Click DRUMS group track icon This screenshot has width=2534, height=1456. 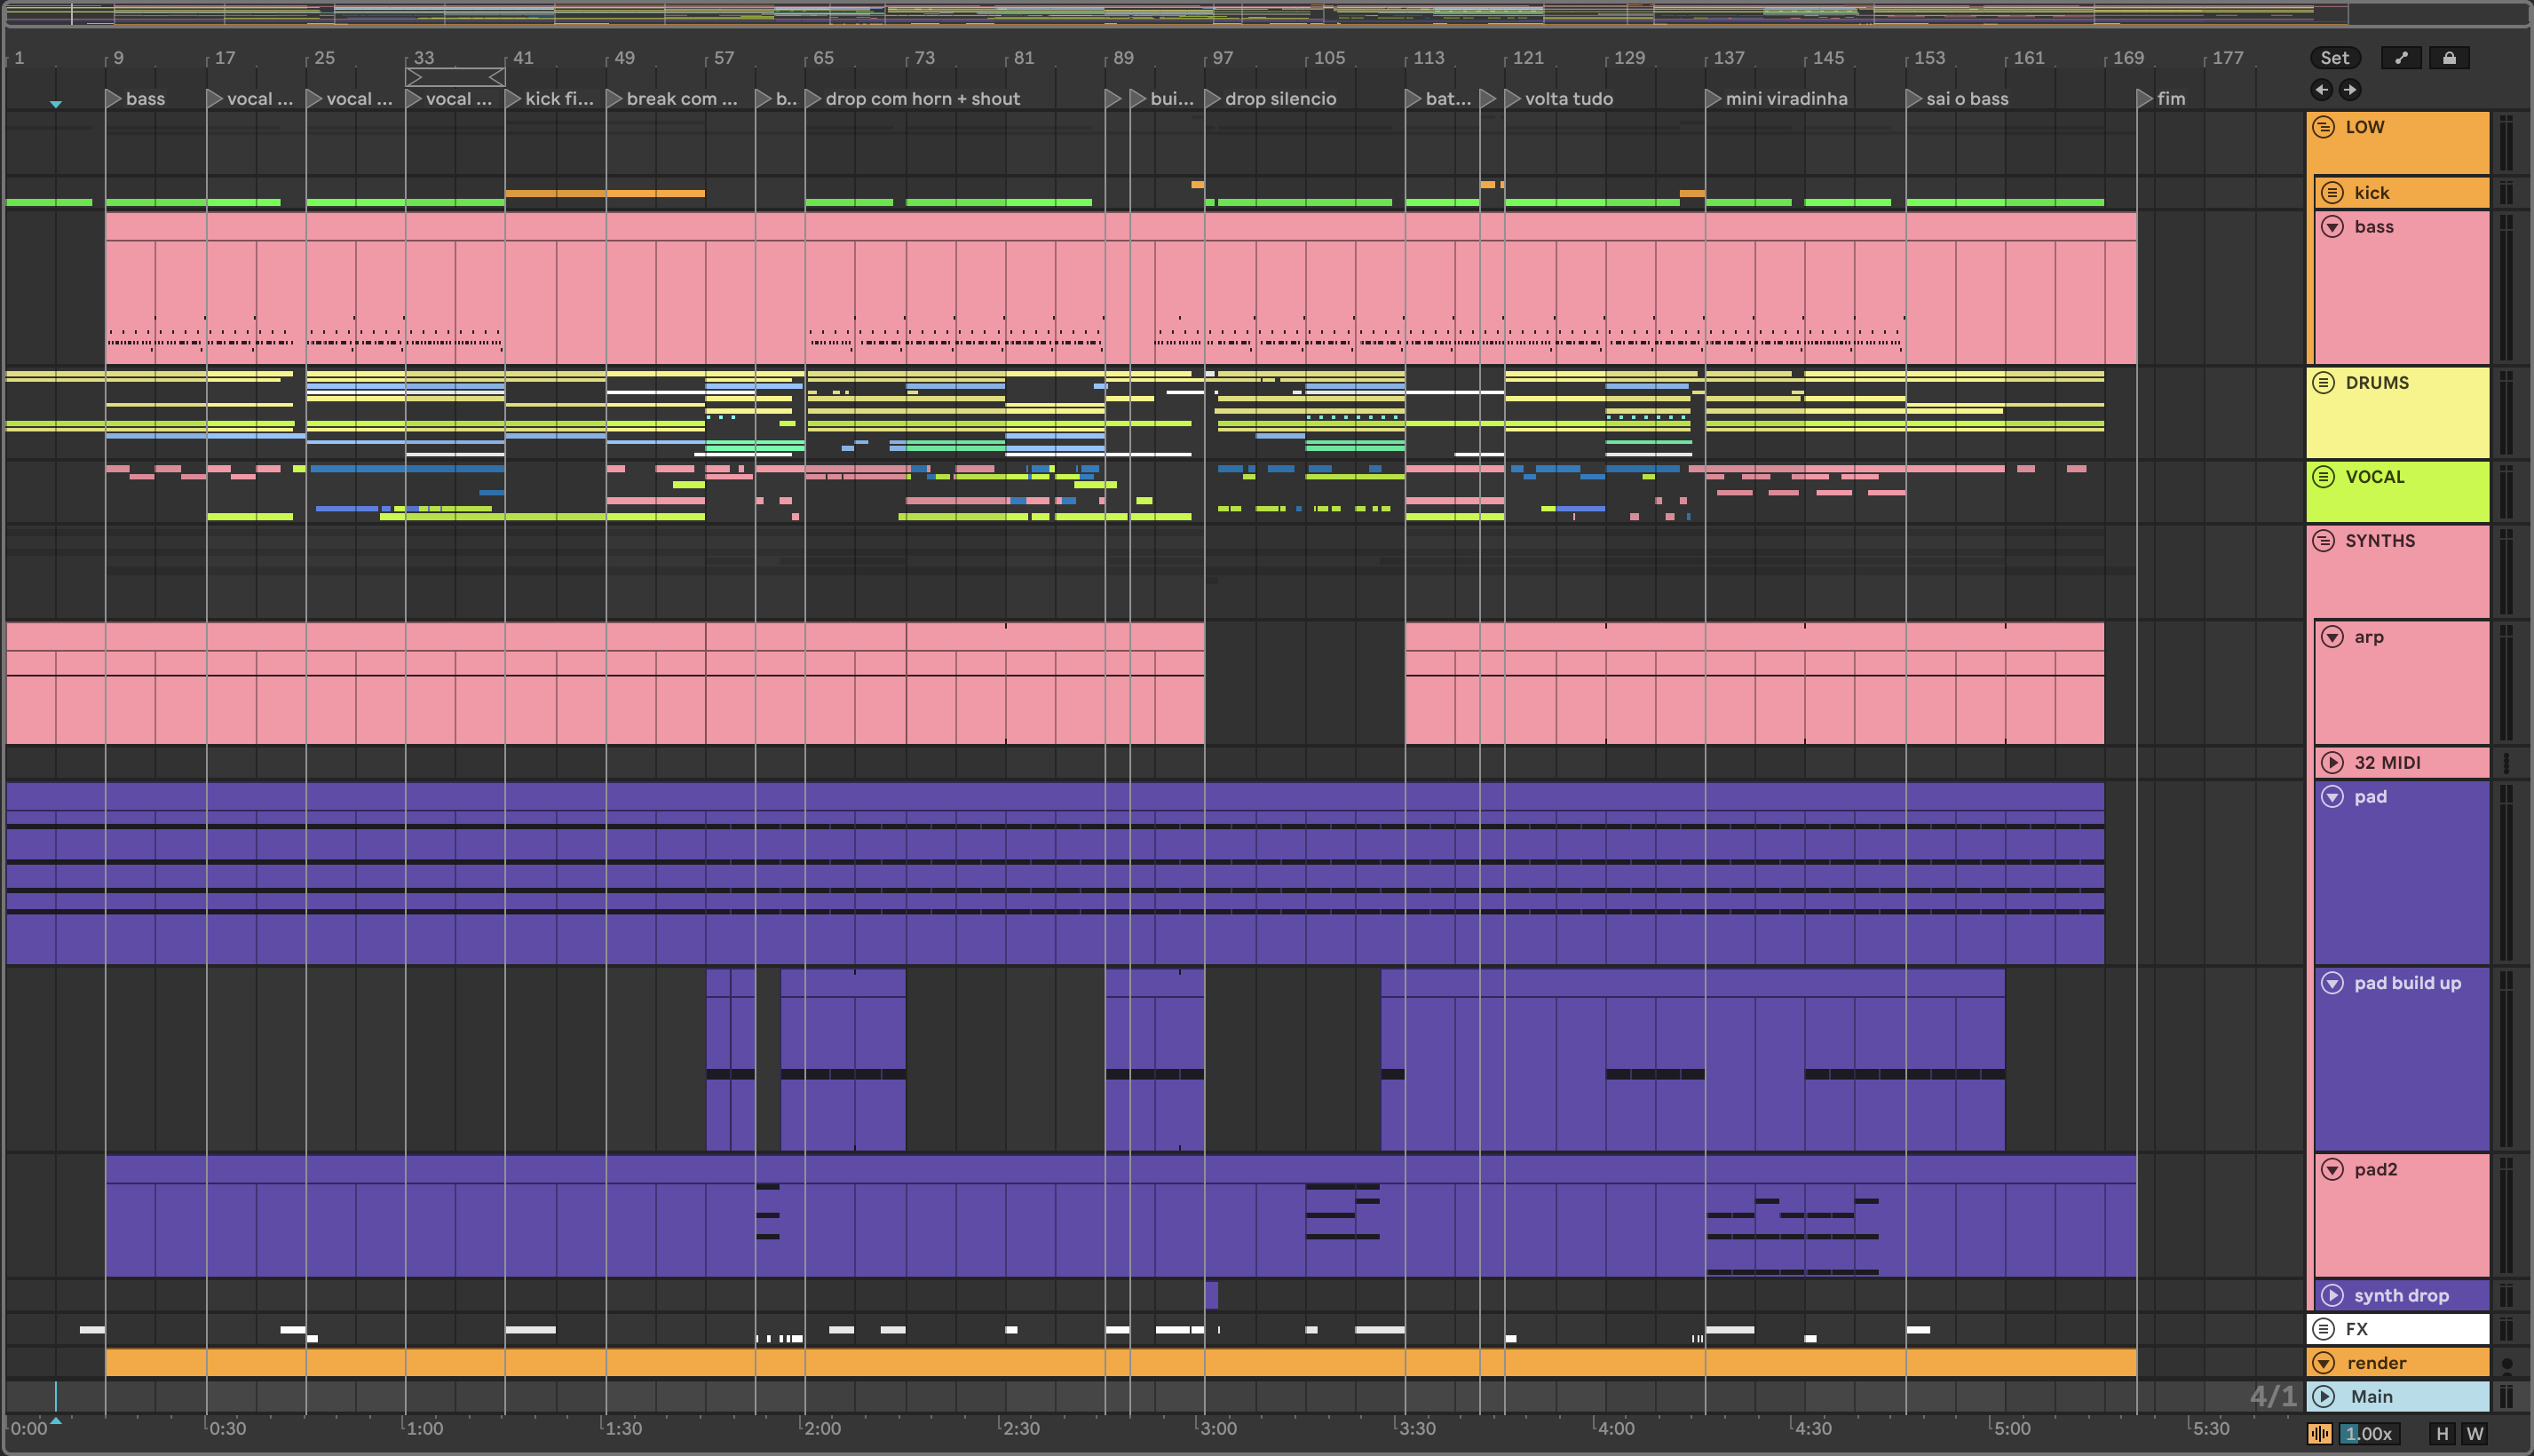coord(2324,383)
